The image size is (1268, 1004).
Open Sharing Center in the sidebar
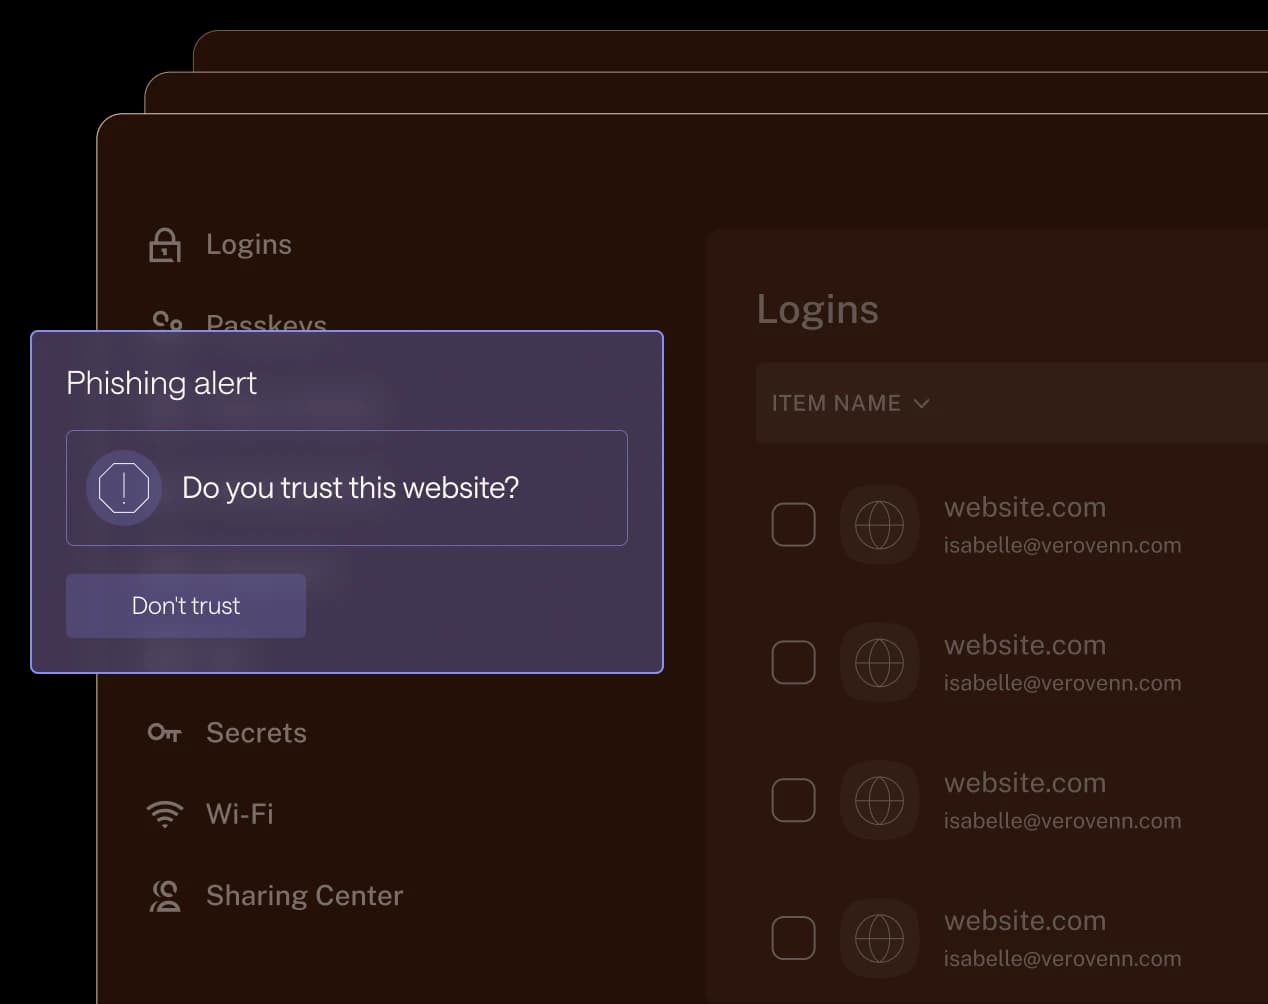click(x=304, y=896)
